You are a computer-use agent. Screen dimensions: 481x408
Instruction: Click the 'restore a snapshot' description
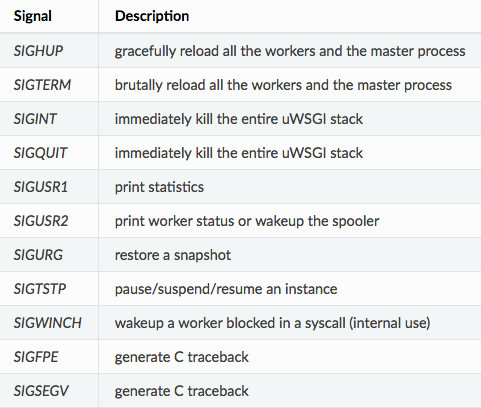coord(173,255)
